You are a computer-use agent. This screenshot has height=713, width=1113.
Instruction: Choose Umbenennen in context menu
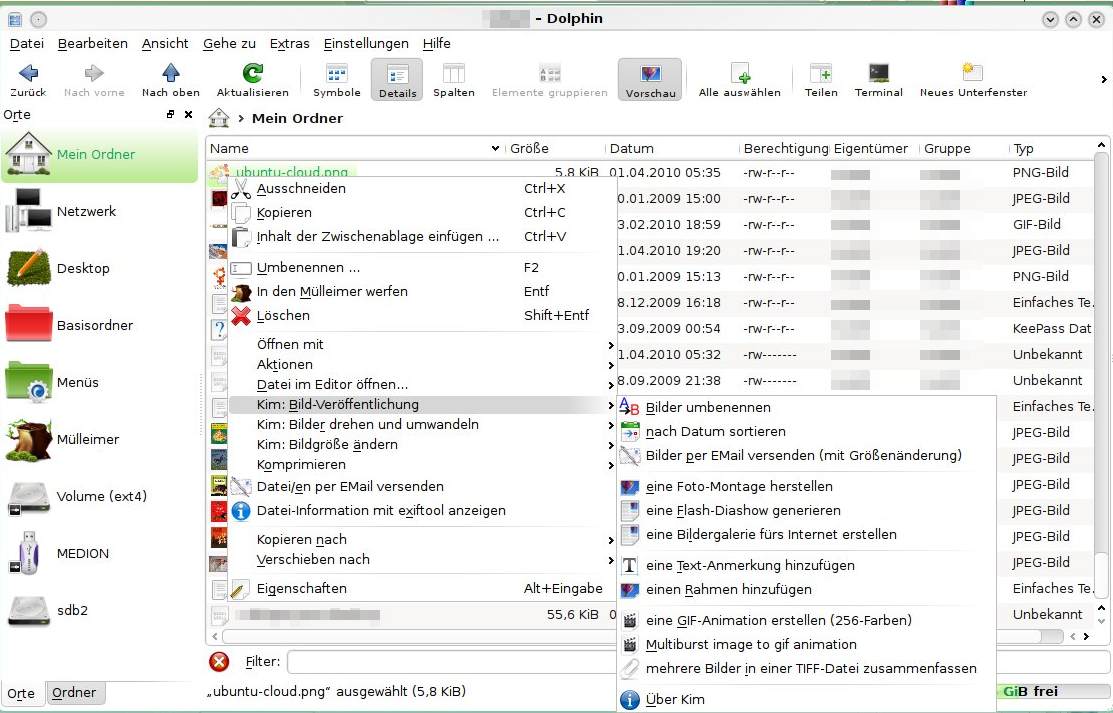click(422, 268)
